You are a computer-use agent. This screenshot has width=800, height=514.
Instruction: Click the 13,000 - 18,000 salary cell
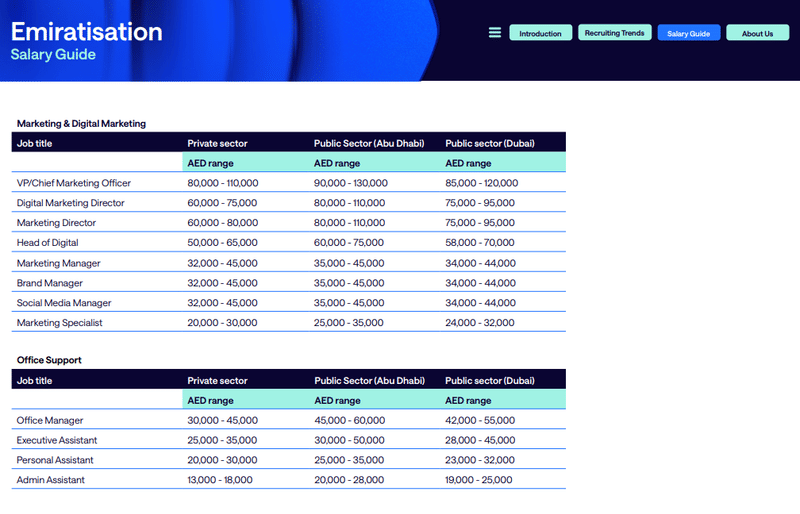(220, 480)
